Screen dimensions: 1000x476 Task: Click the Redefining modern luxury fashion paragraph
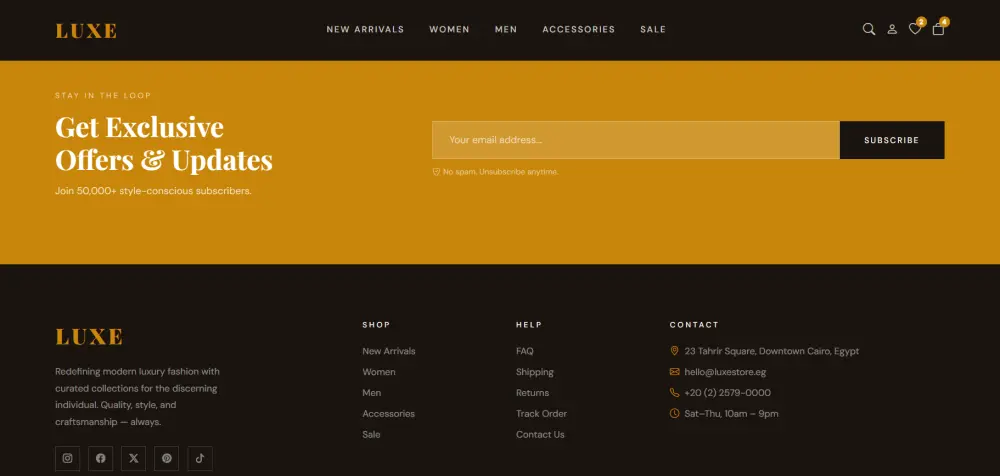pyautogui.click(x=138, y=396)
